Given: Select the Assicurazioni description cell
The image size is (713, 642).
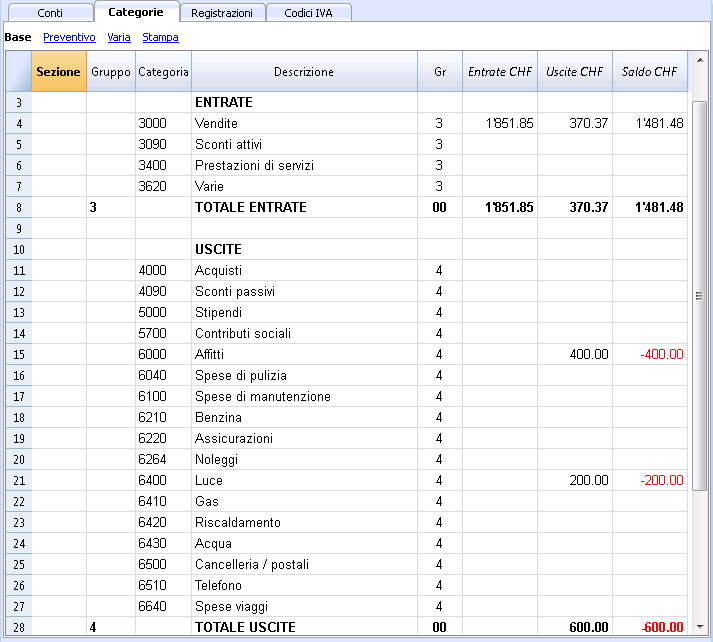Looking at the screenshot, I should [304, 438].
